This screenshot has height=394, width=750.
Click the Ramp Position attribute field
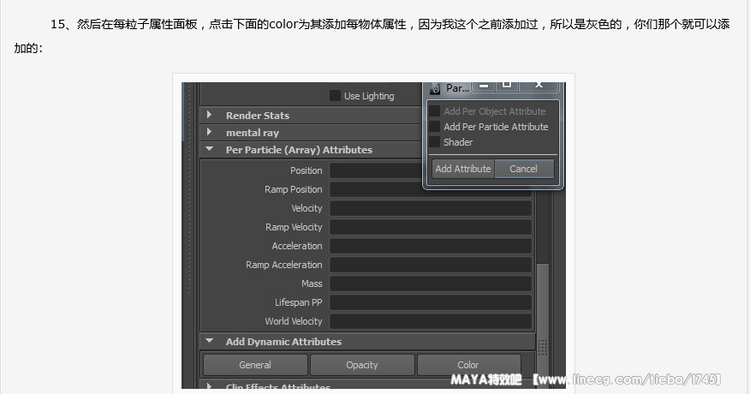click(430, 189)
